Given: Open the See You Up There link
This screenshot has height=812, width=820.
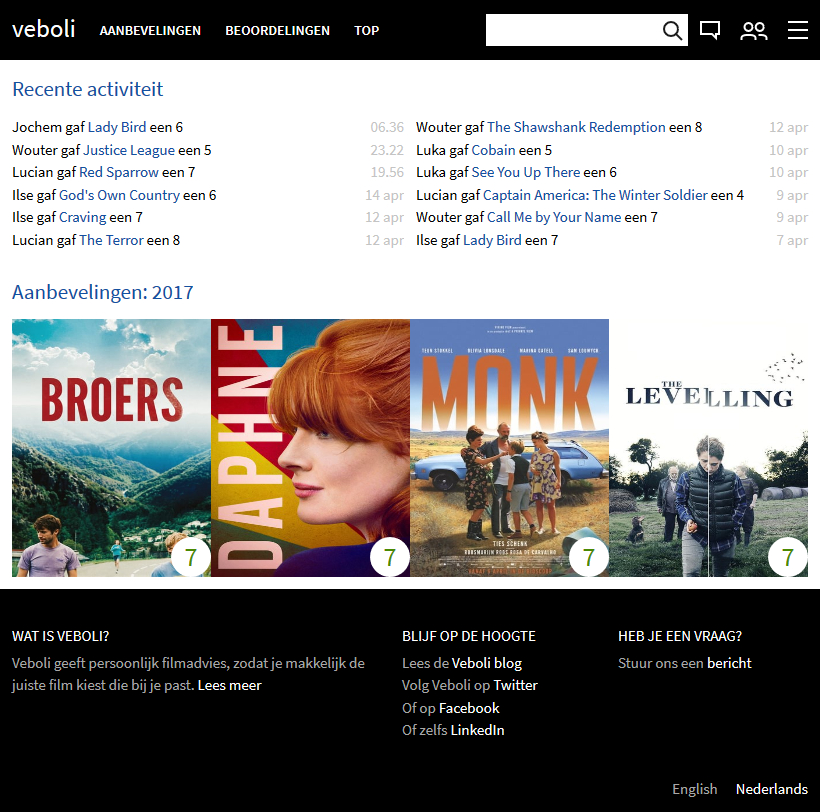Looking at the screenshot, I should pos(526,173).
